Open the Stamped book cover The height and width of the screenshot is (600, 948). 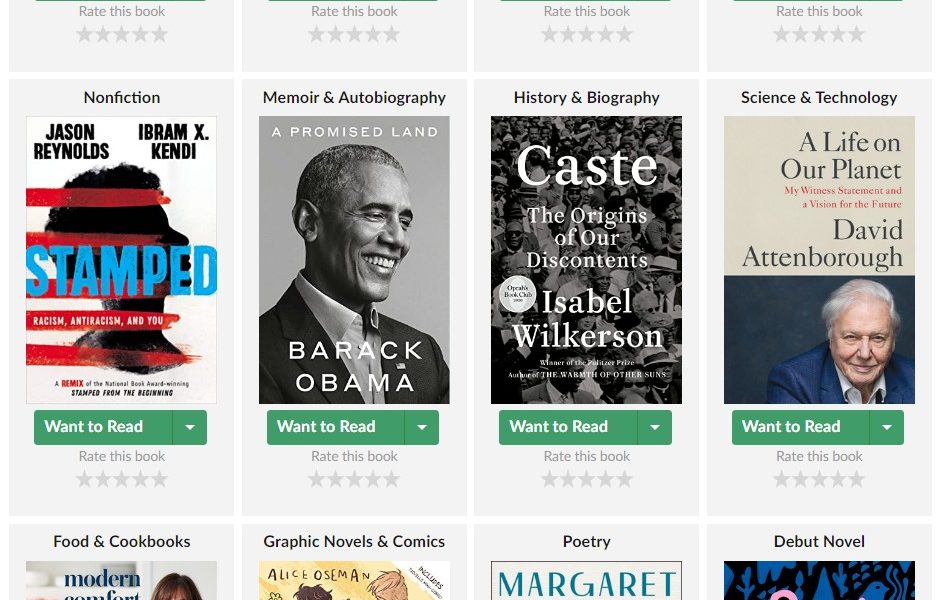tap(122, 260)
